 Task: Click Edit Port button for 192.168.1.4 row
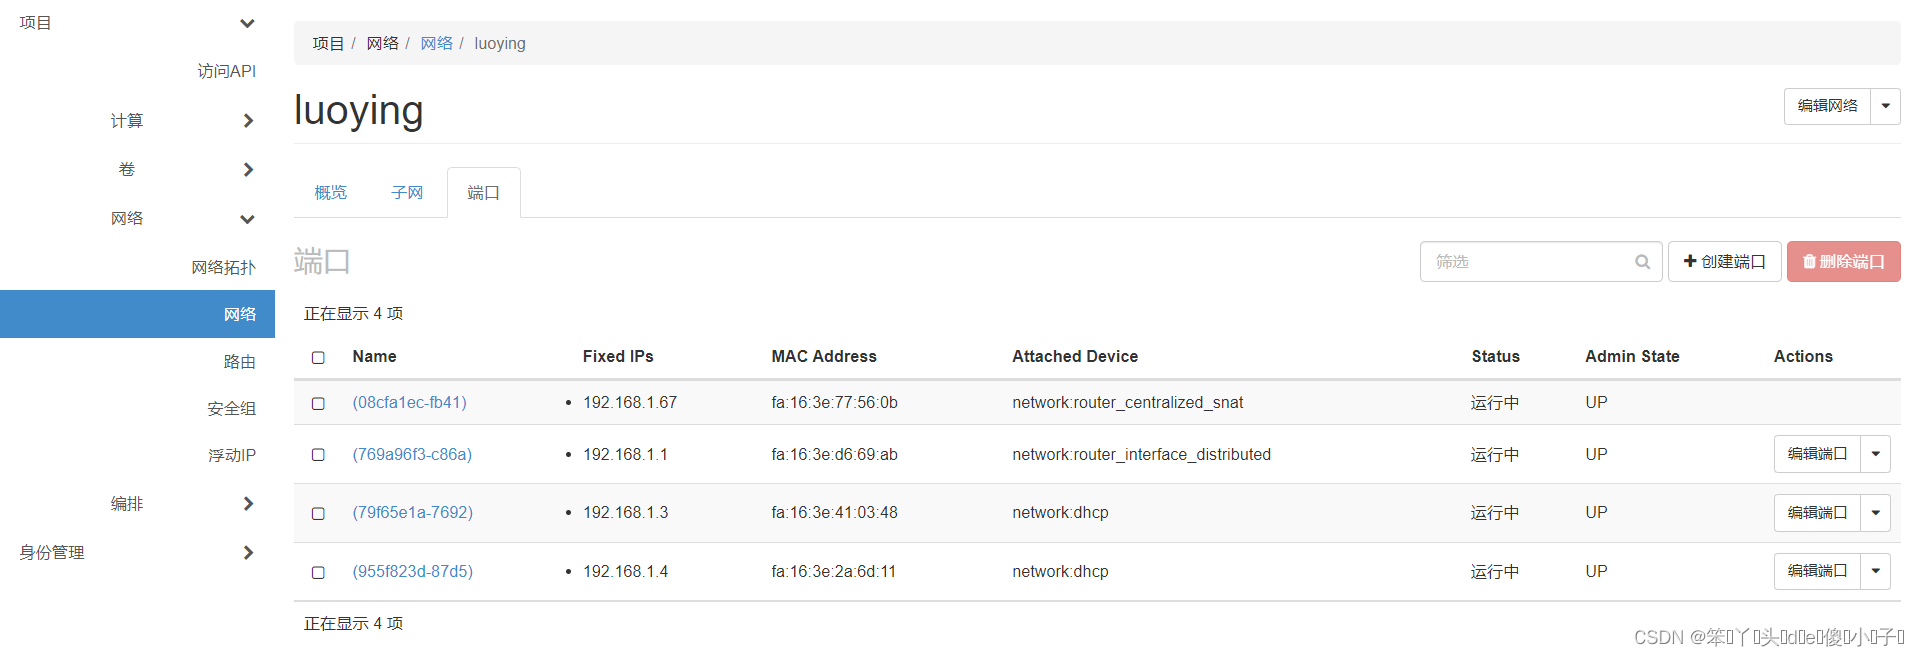click(x=1816, y=571)
